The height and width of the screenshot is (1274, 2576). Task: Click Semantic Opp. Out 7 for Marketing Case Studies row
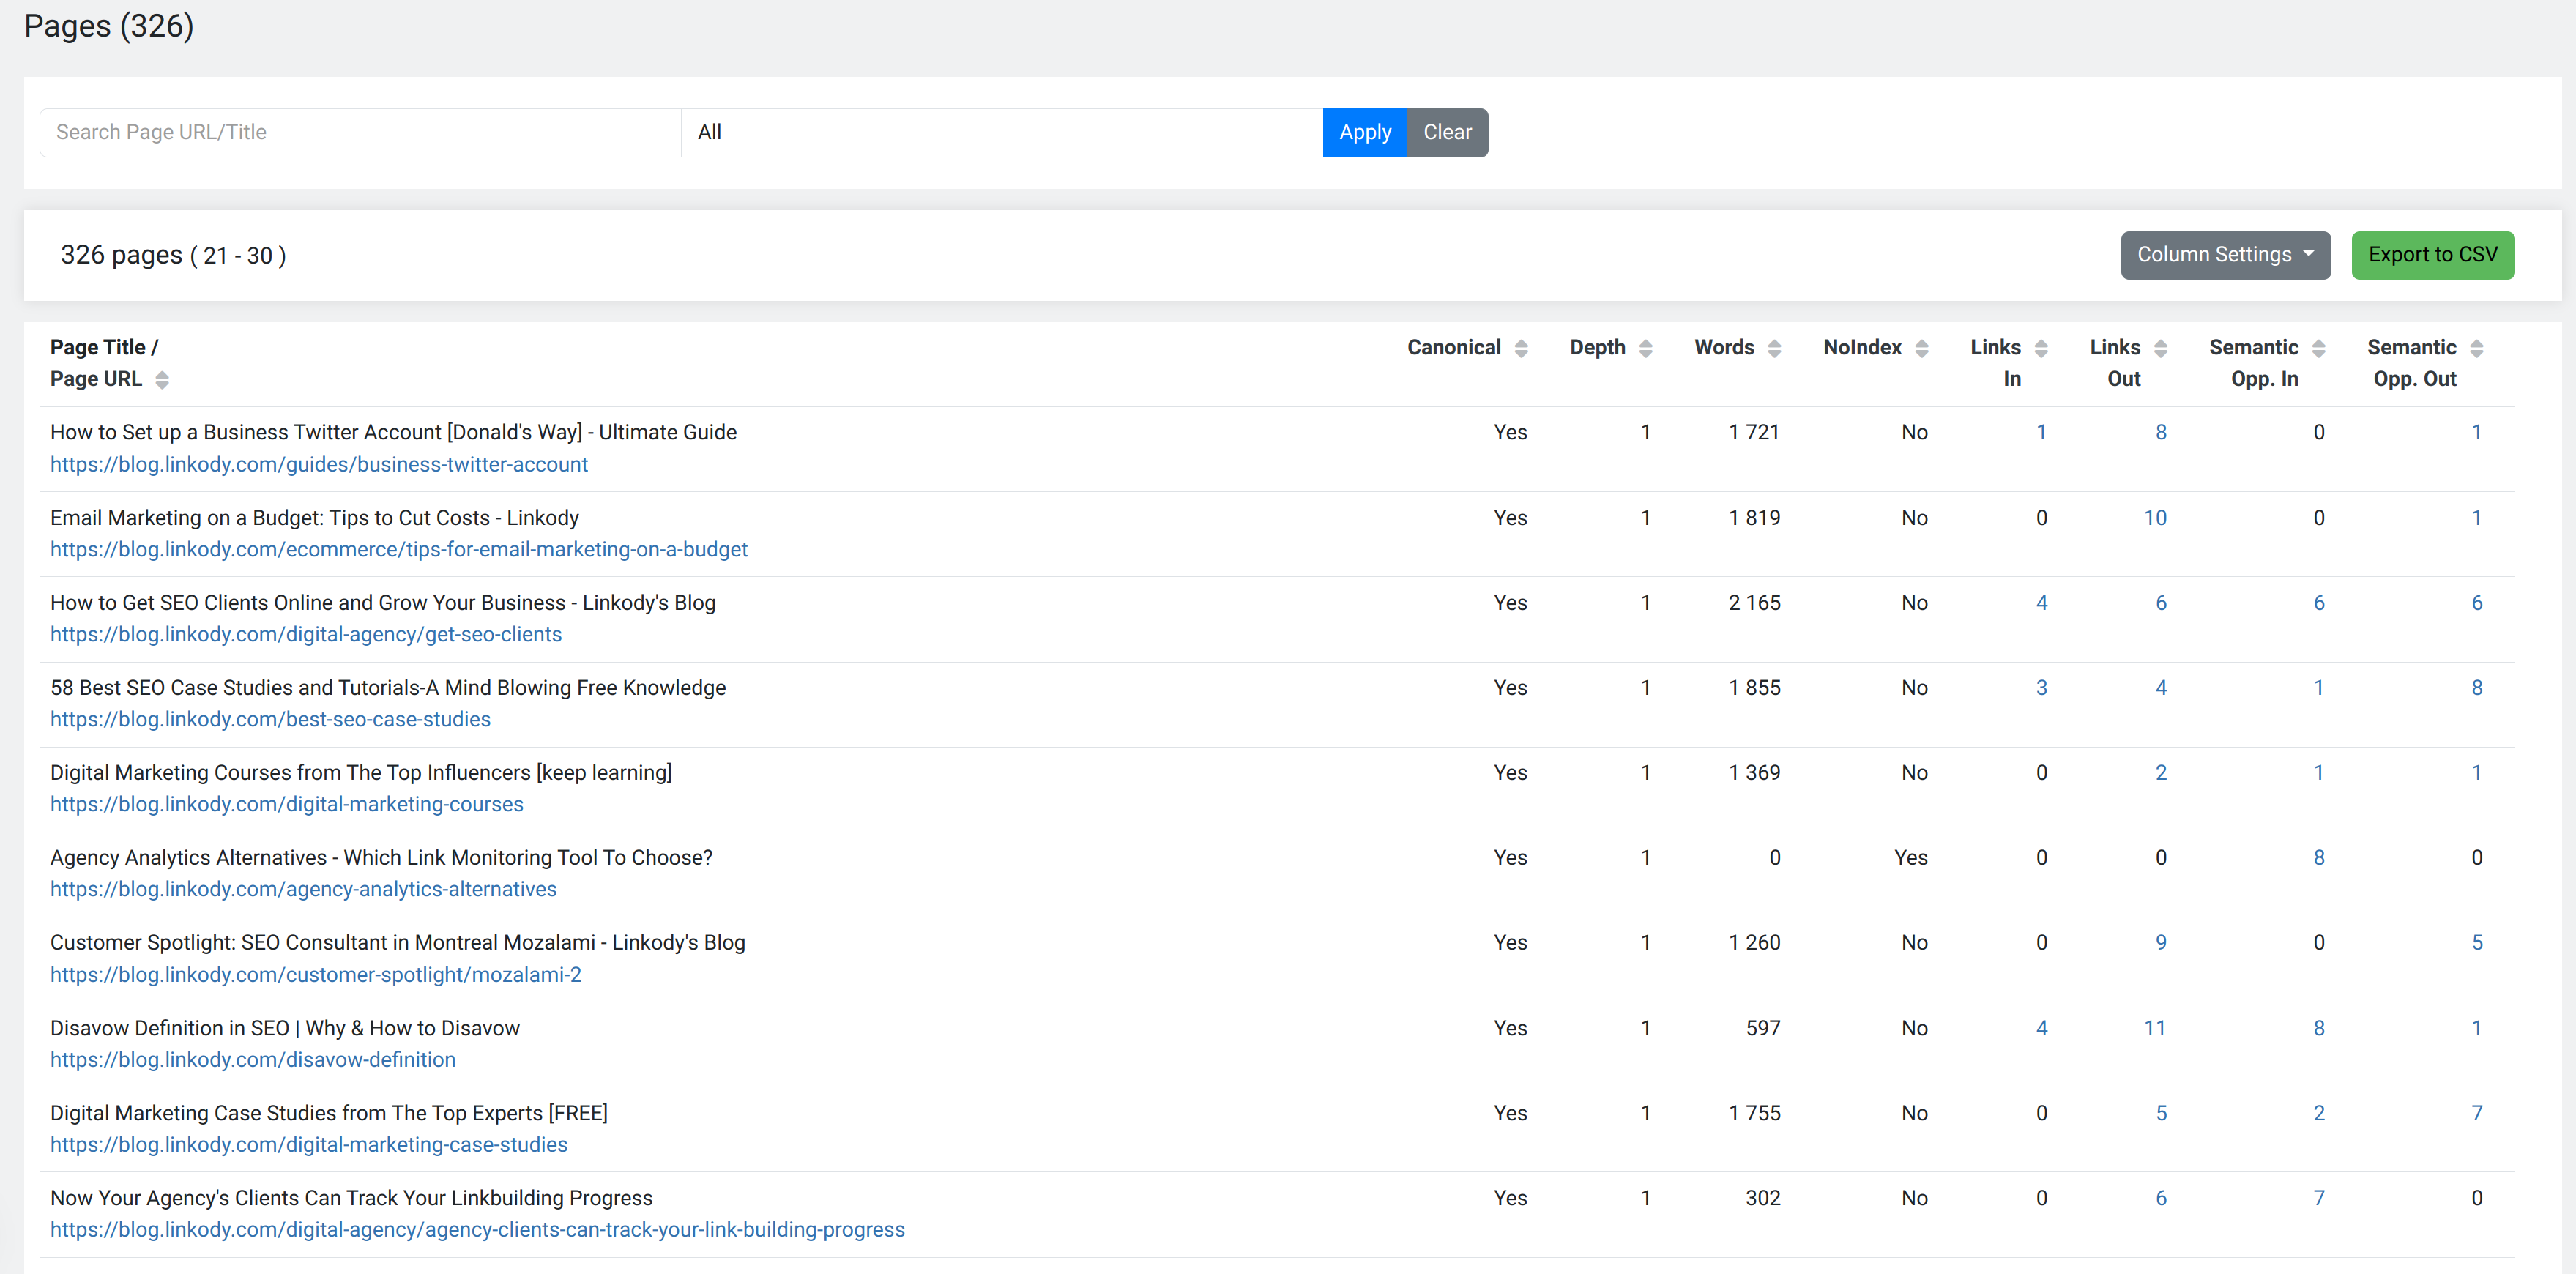click(x=2476, y=1113)
